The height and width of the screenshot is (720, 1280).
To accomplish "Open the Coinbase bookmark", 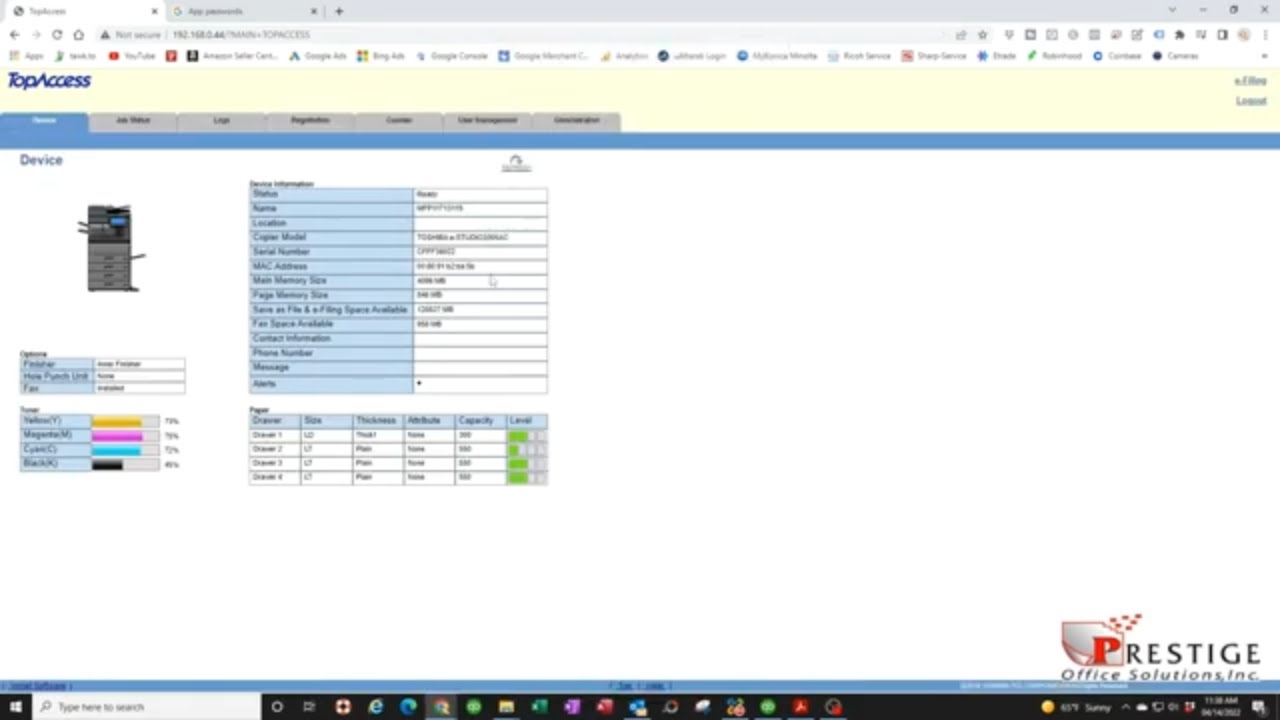I will coord(1117,56).
